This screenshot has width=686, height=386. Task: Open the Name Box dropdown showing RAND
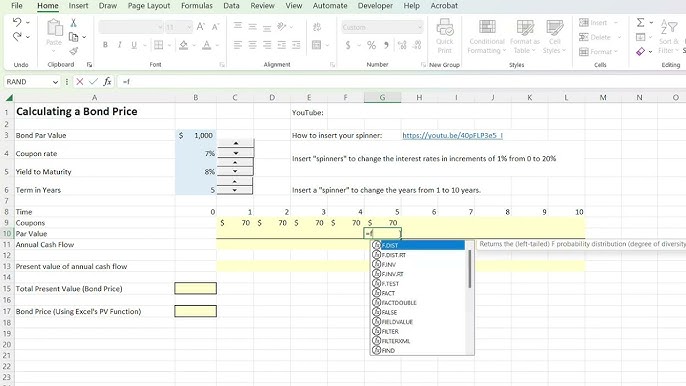[x=55, y=82]
